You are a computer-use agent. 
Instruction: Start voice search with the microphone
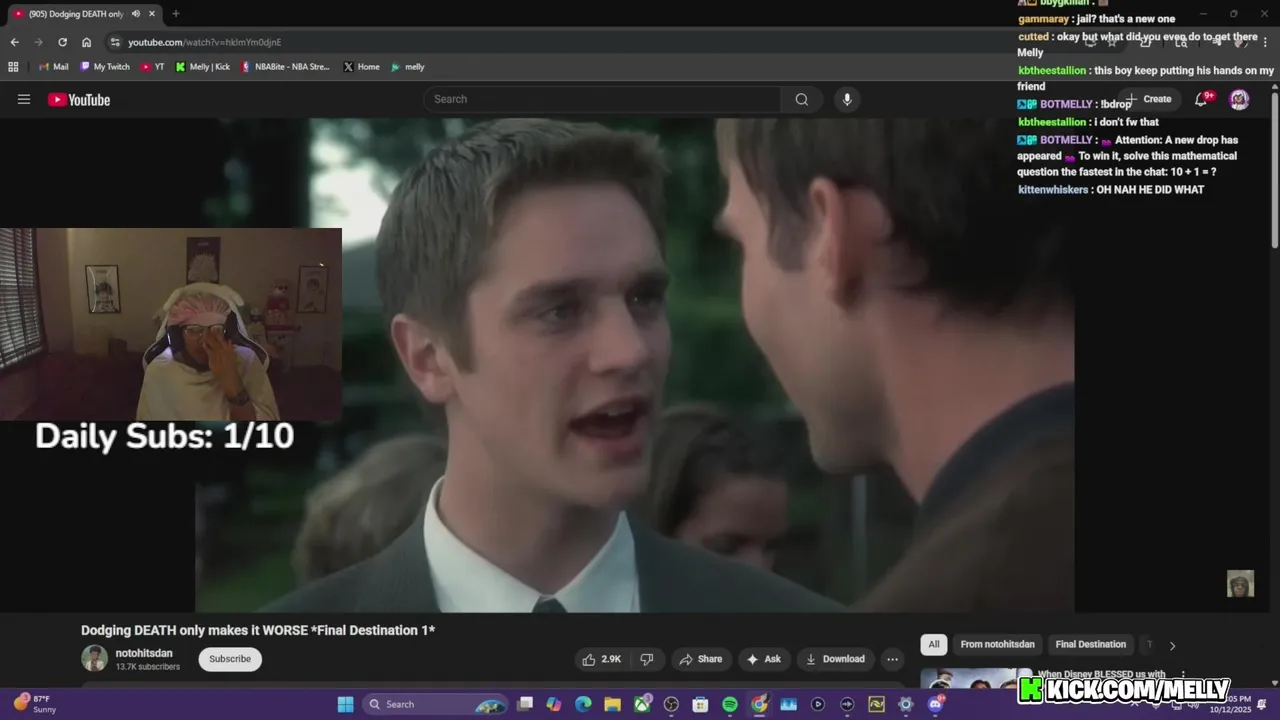tap(847, 99)
